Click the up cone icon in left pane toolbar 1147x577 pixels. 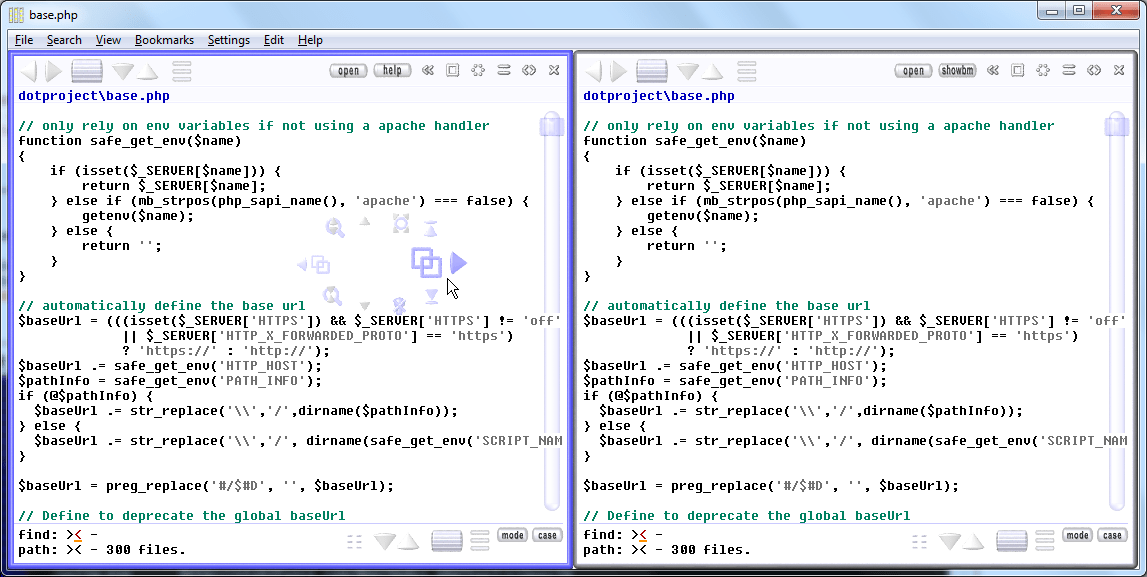tap(147, 72)
